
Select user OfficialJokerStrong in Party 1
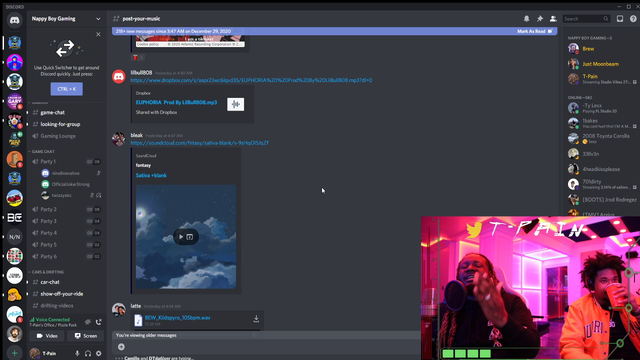point(71,184)
